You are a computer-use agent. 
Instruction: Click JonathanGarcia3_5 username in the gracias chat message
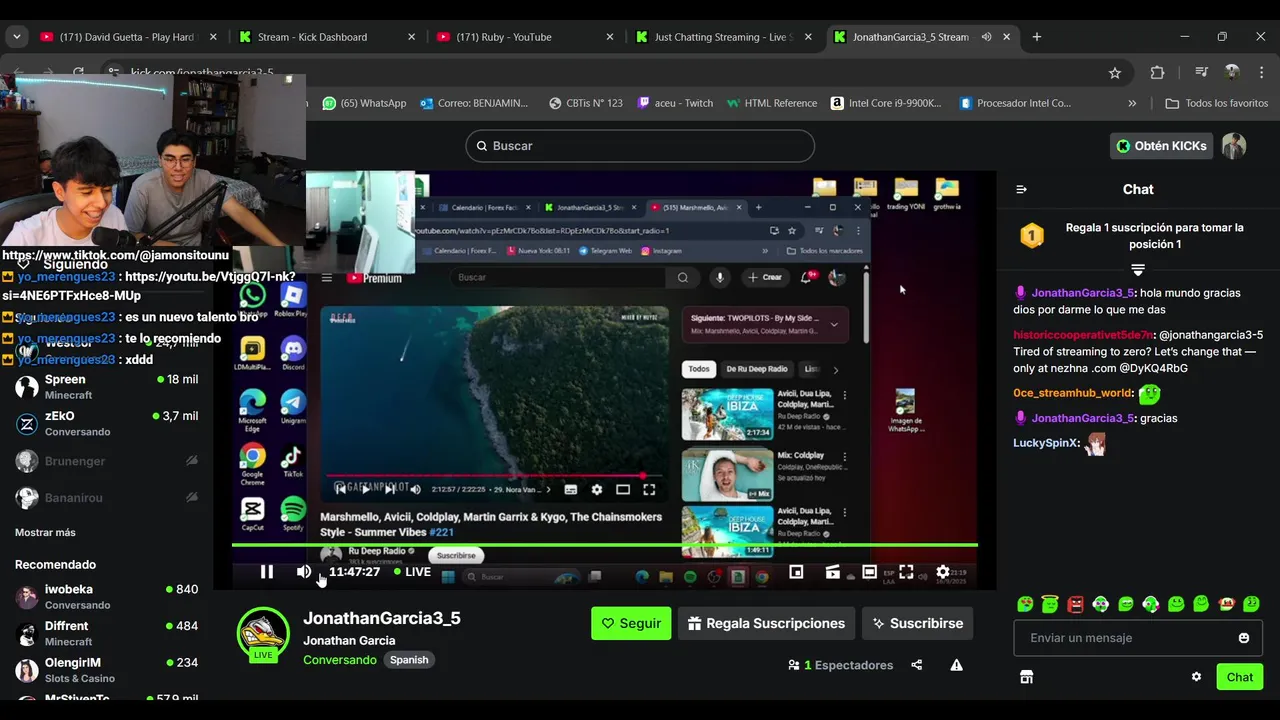(1083, 418)
